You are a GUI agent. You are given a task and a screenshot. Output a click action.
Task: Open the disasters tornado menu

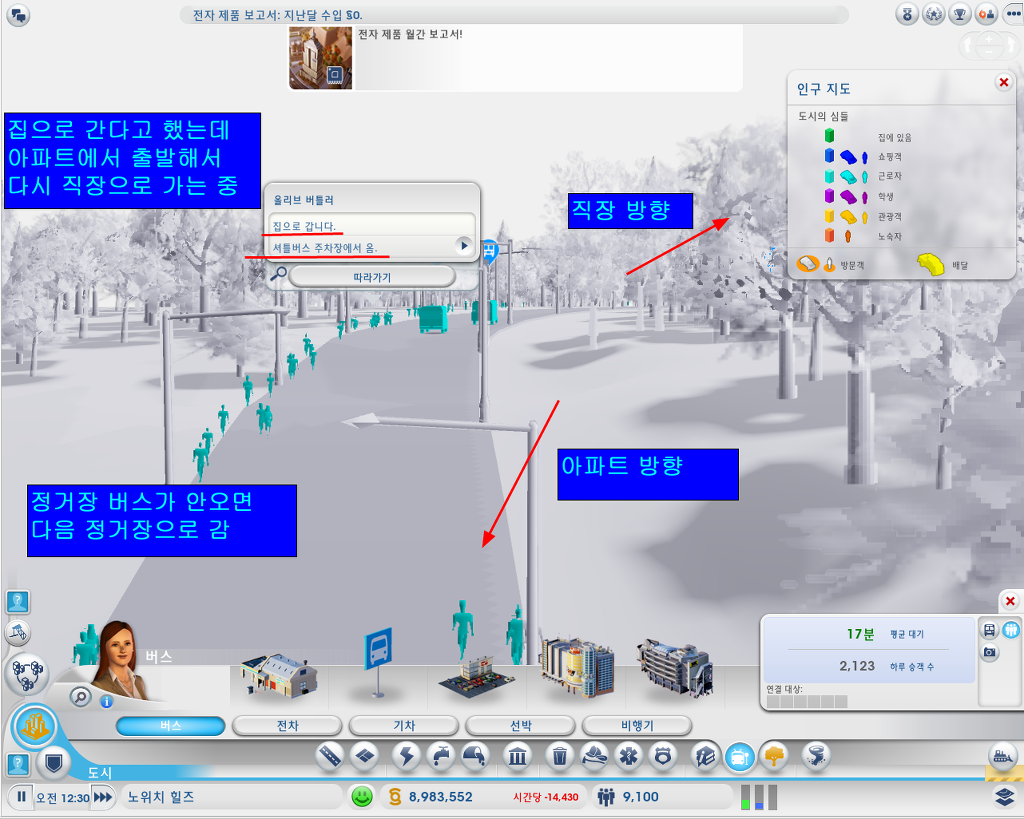[816, 756]
